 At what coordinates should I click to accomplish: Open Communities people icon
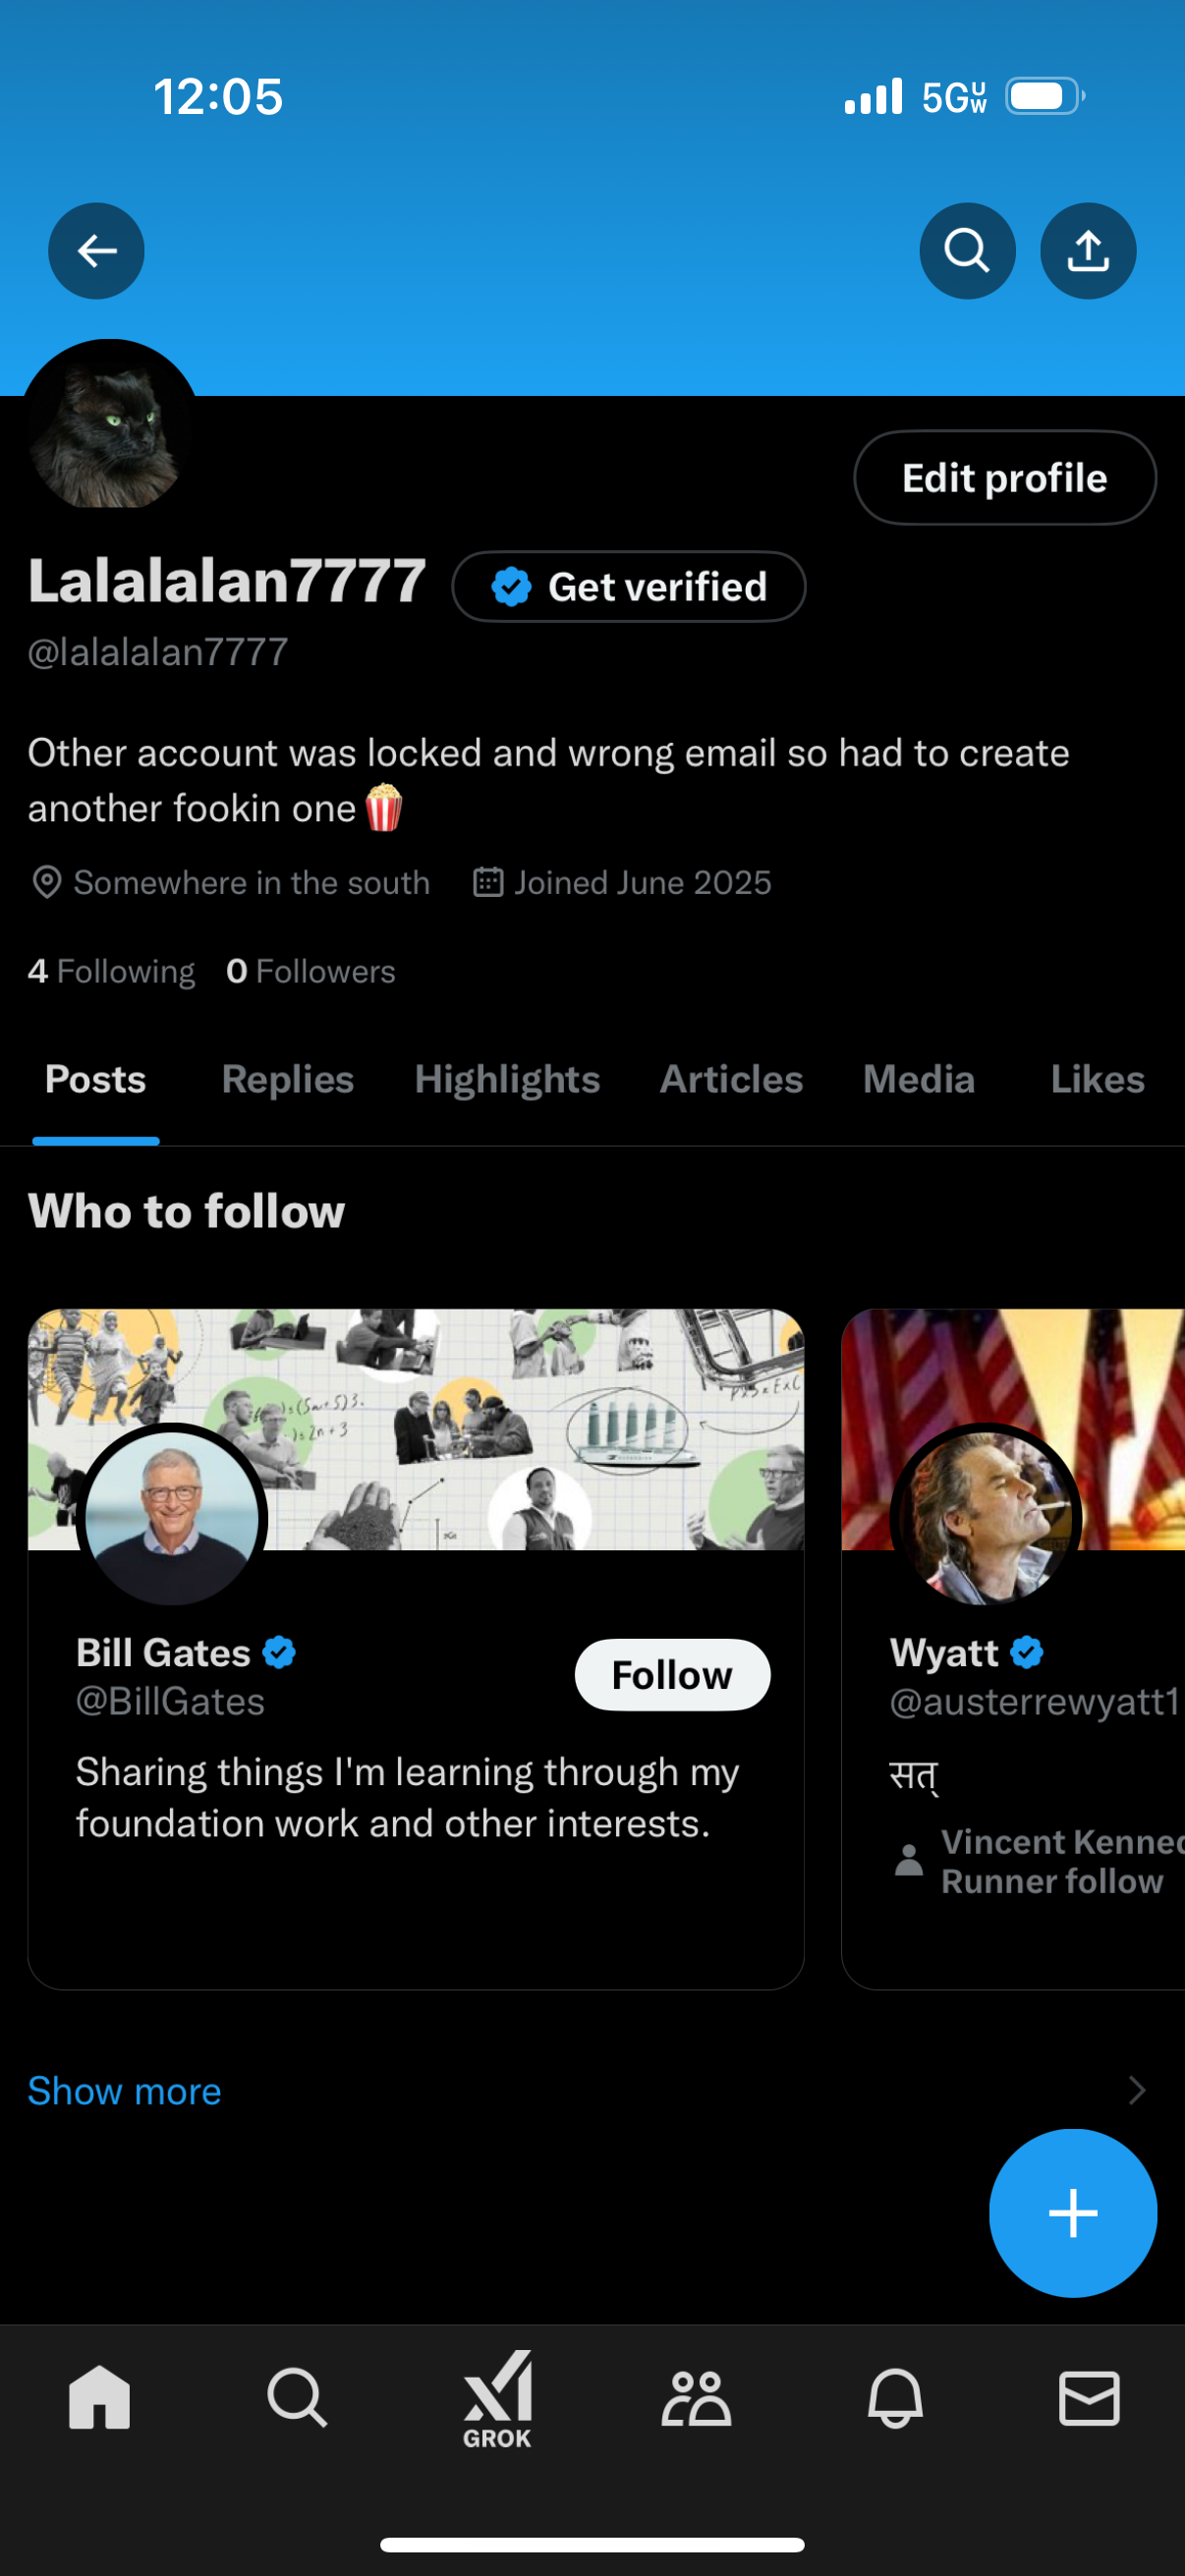(696, 2398)
